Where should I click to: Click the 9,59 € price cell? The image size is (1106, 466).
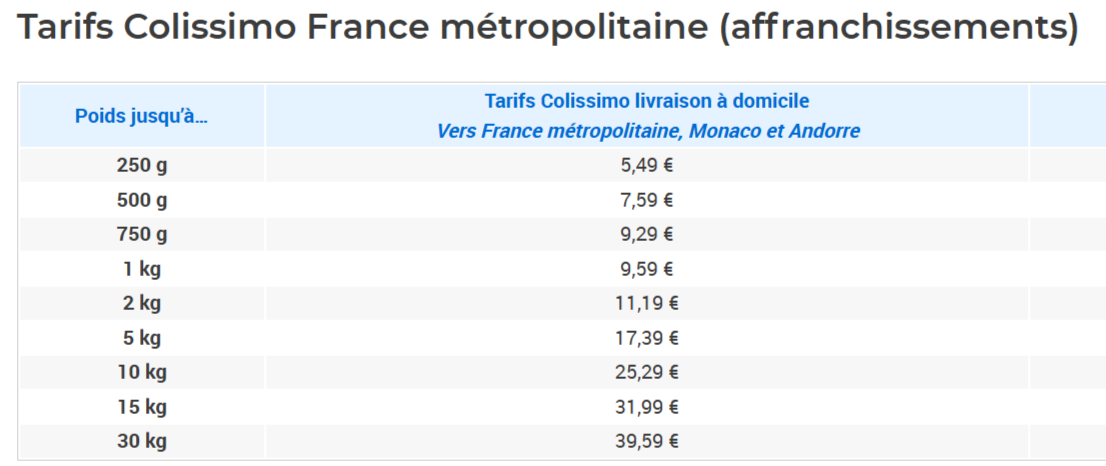click(x=647, y=269)
